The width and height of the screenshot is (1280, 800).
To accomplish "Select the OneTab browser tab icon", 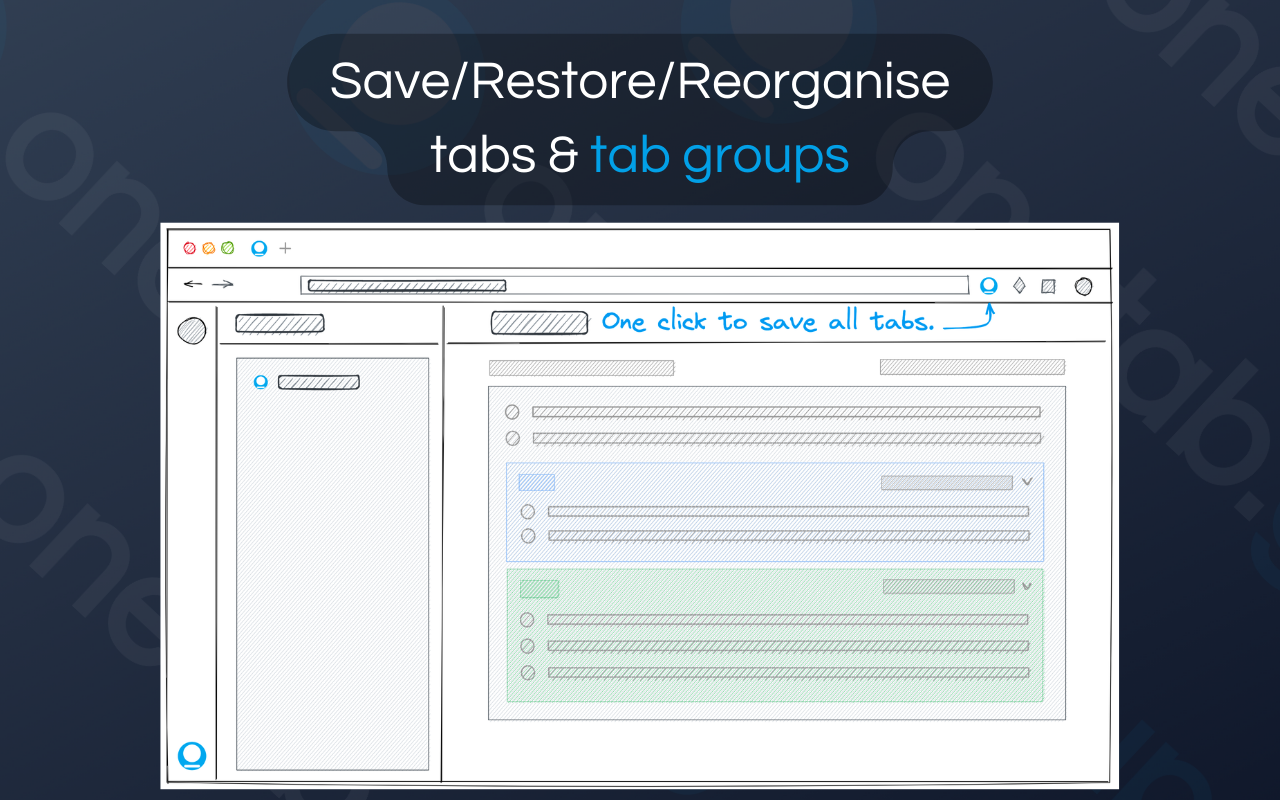I will (259, 248).
